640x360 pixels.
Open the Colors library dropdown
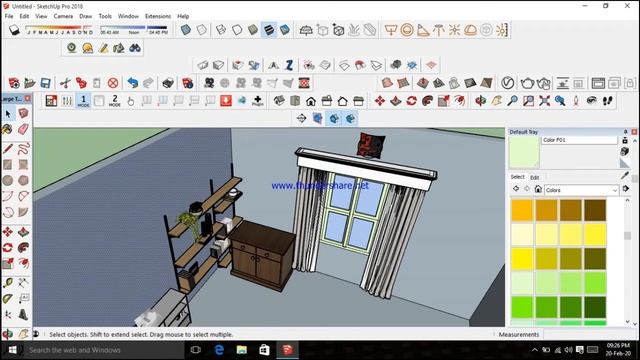[581, 190]
